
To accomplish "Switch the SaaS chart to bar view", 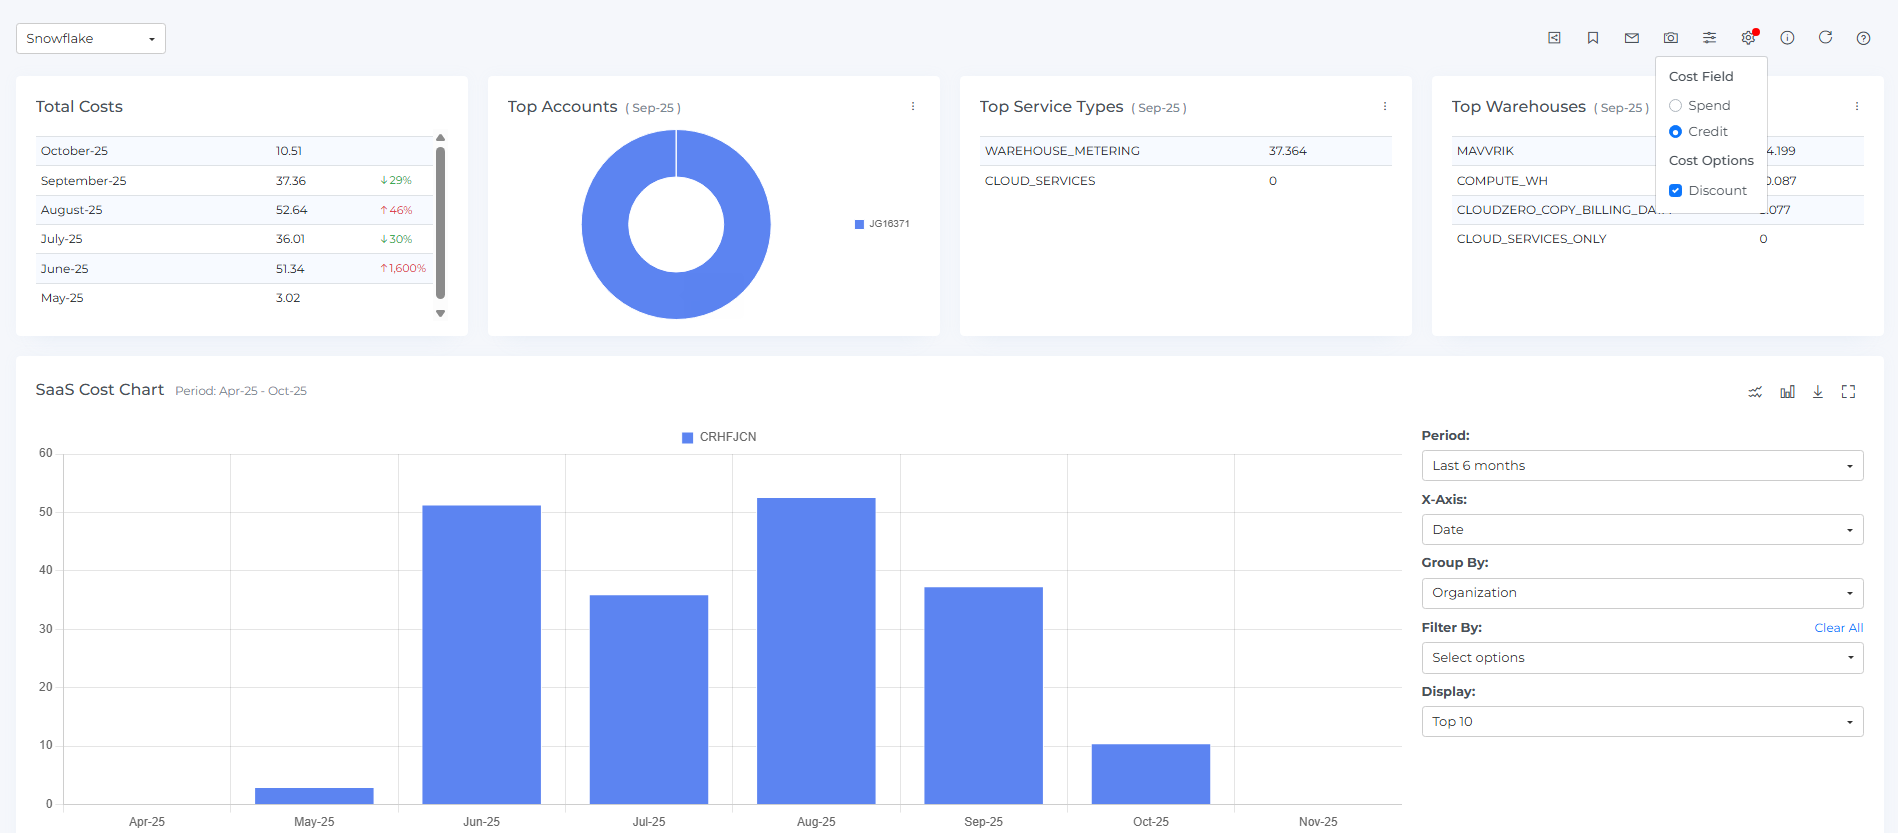I will pyautogui.click(x=1787, y=392).
